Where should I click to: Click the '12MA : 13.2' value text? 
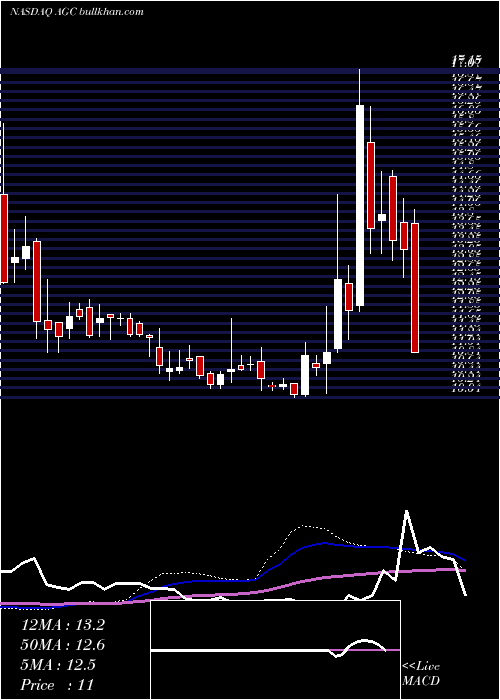coord(63,625)
